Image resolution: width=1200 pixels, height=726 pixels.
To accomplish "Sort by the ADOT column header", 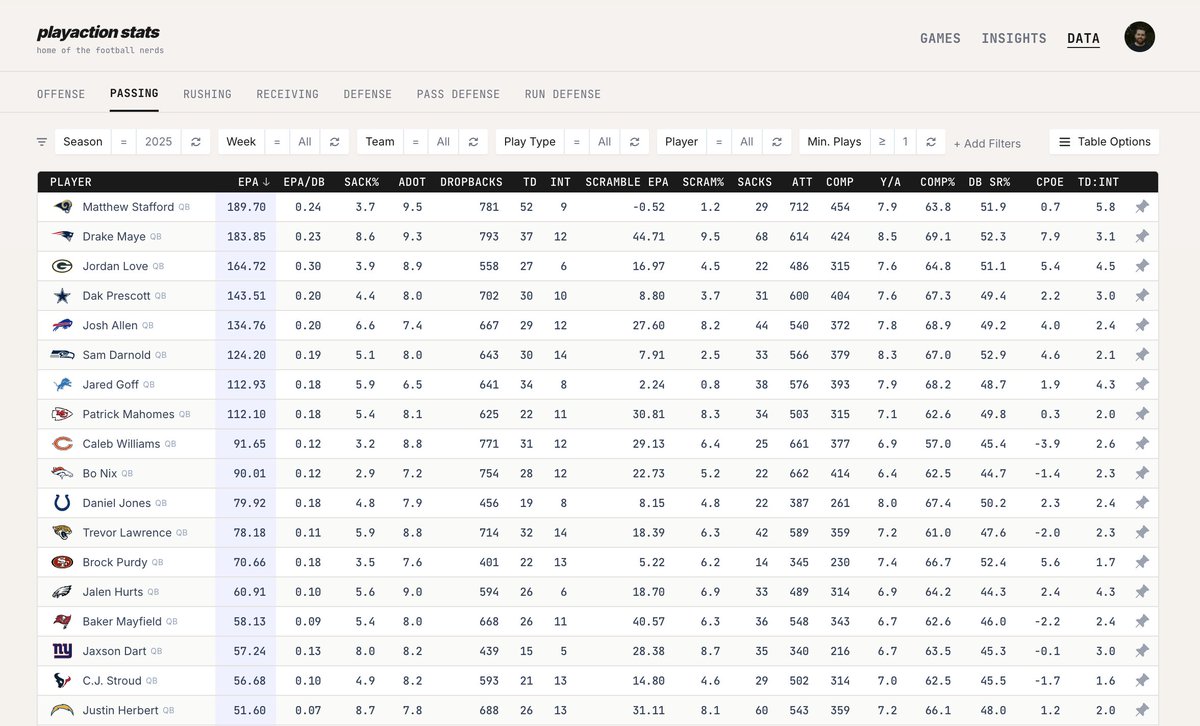I will (x=411, y=182).
